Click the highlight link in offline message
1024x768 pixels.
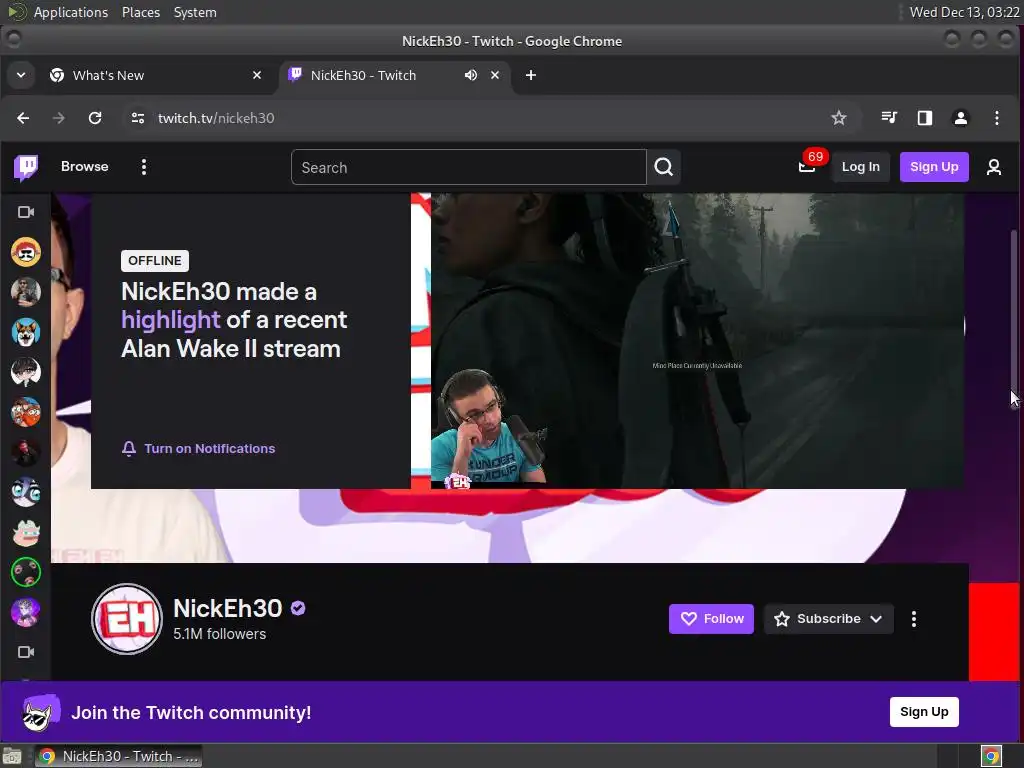170,320
